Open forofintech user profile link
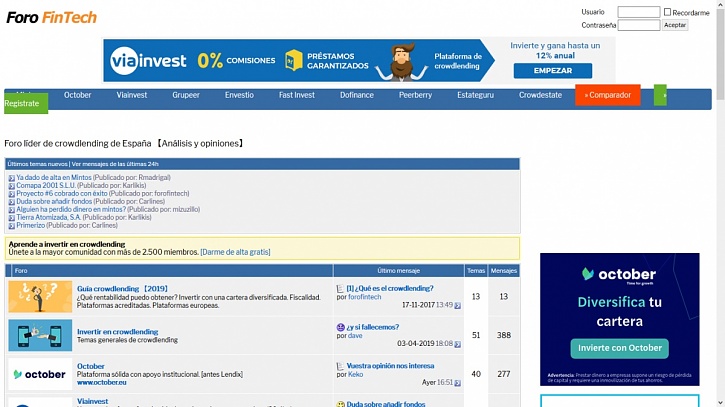The image size is (725, 407). coord(364,297)
